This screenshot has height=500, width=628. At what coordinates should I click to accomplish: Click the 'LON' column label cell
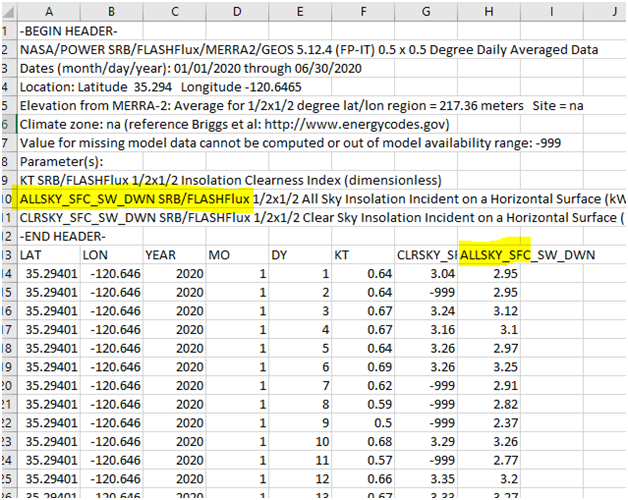(111, 255)
